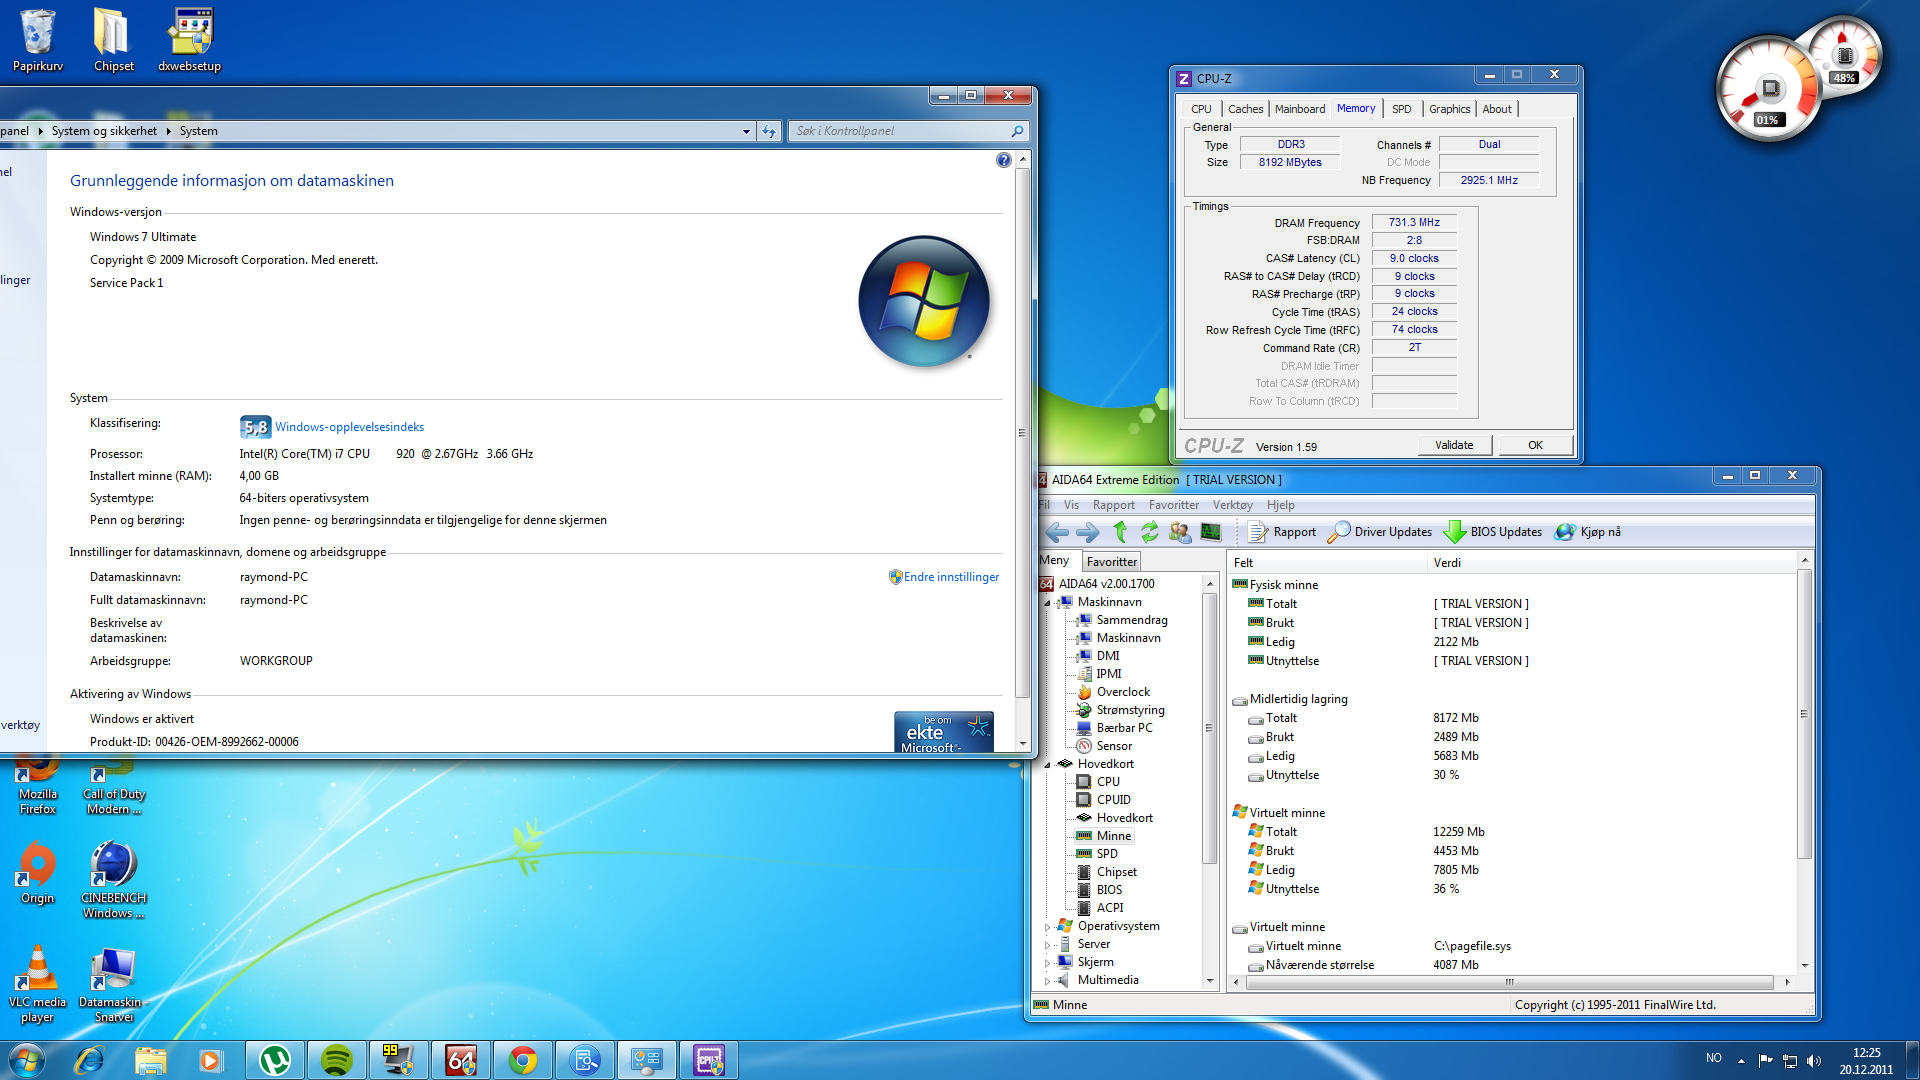Collapse the Hovedkort tree node
The height and width of the screenshot is (1080, 1920).
pos(1048,765)
